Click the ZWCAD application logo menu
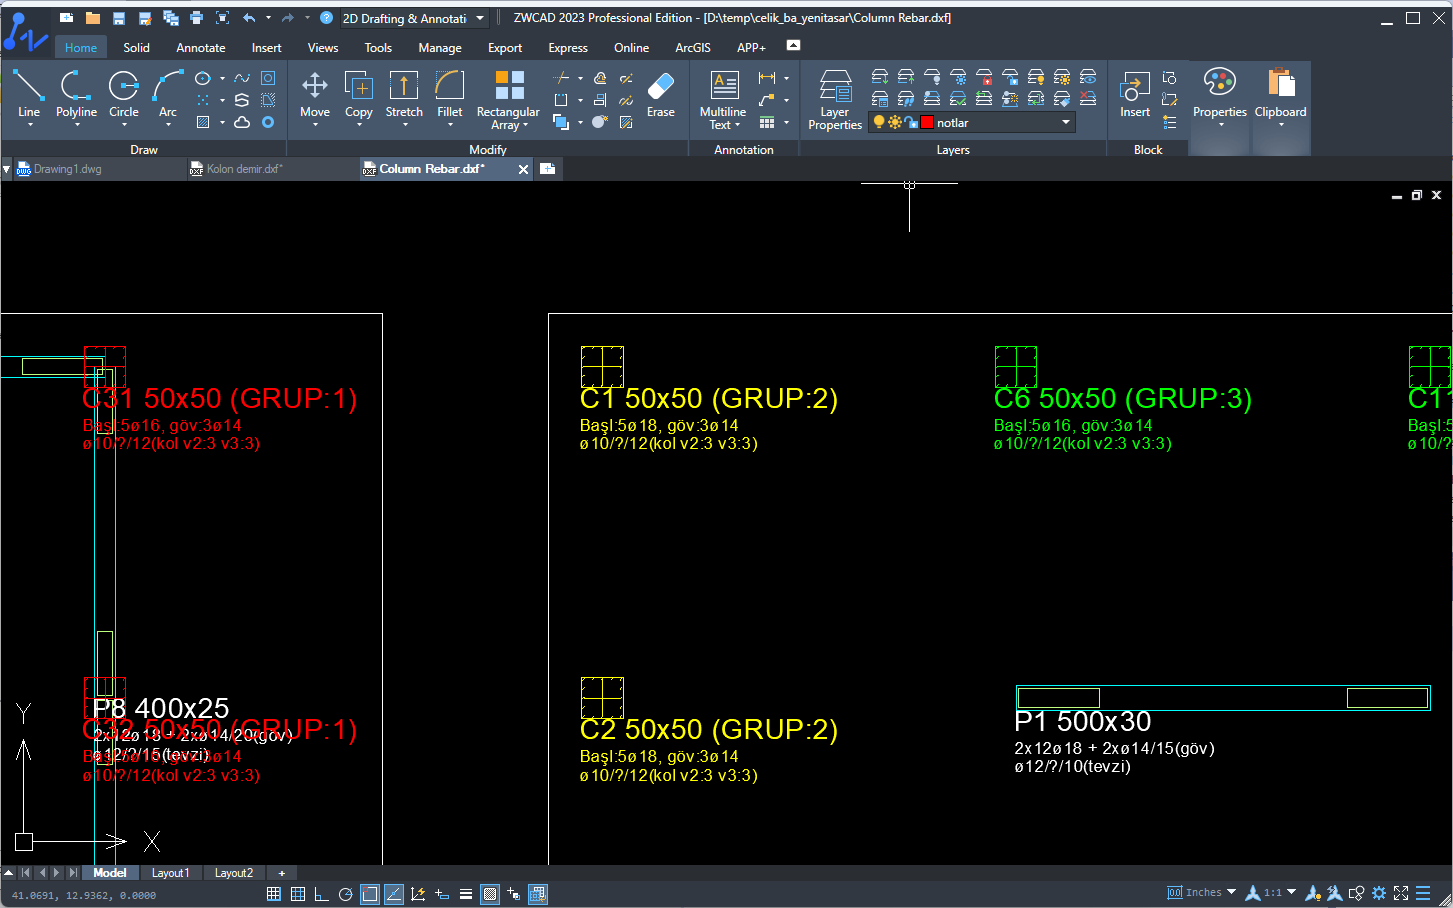 click(x=25, y=31)
